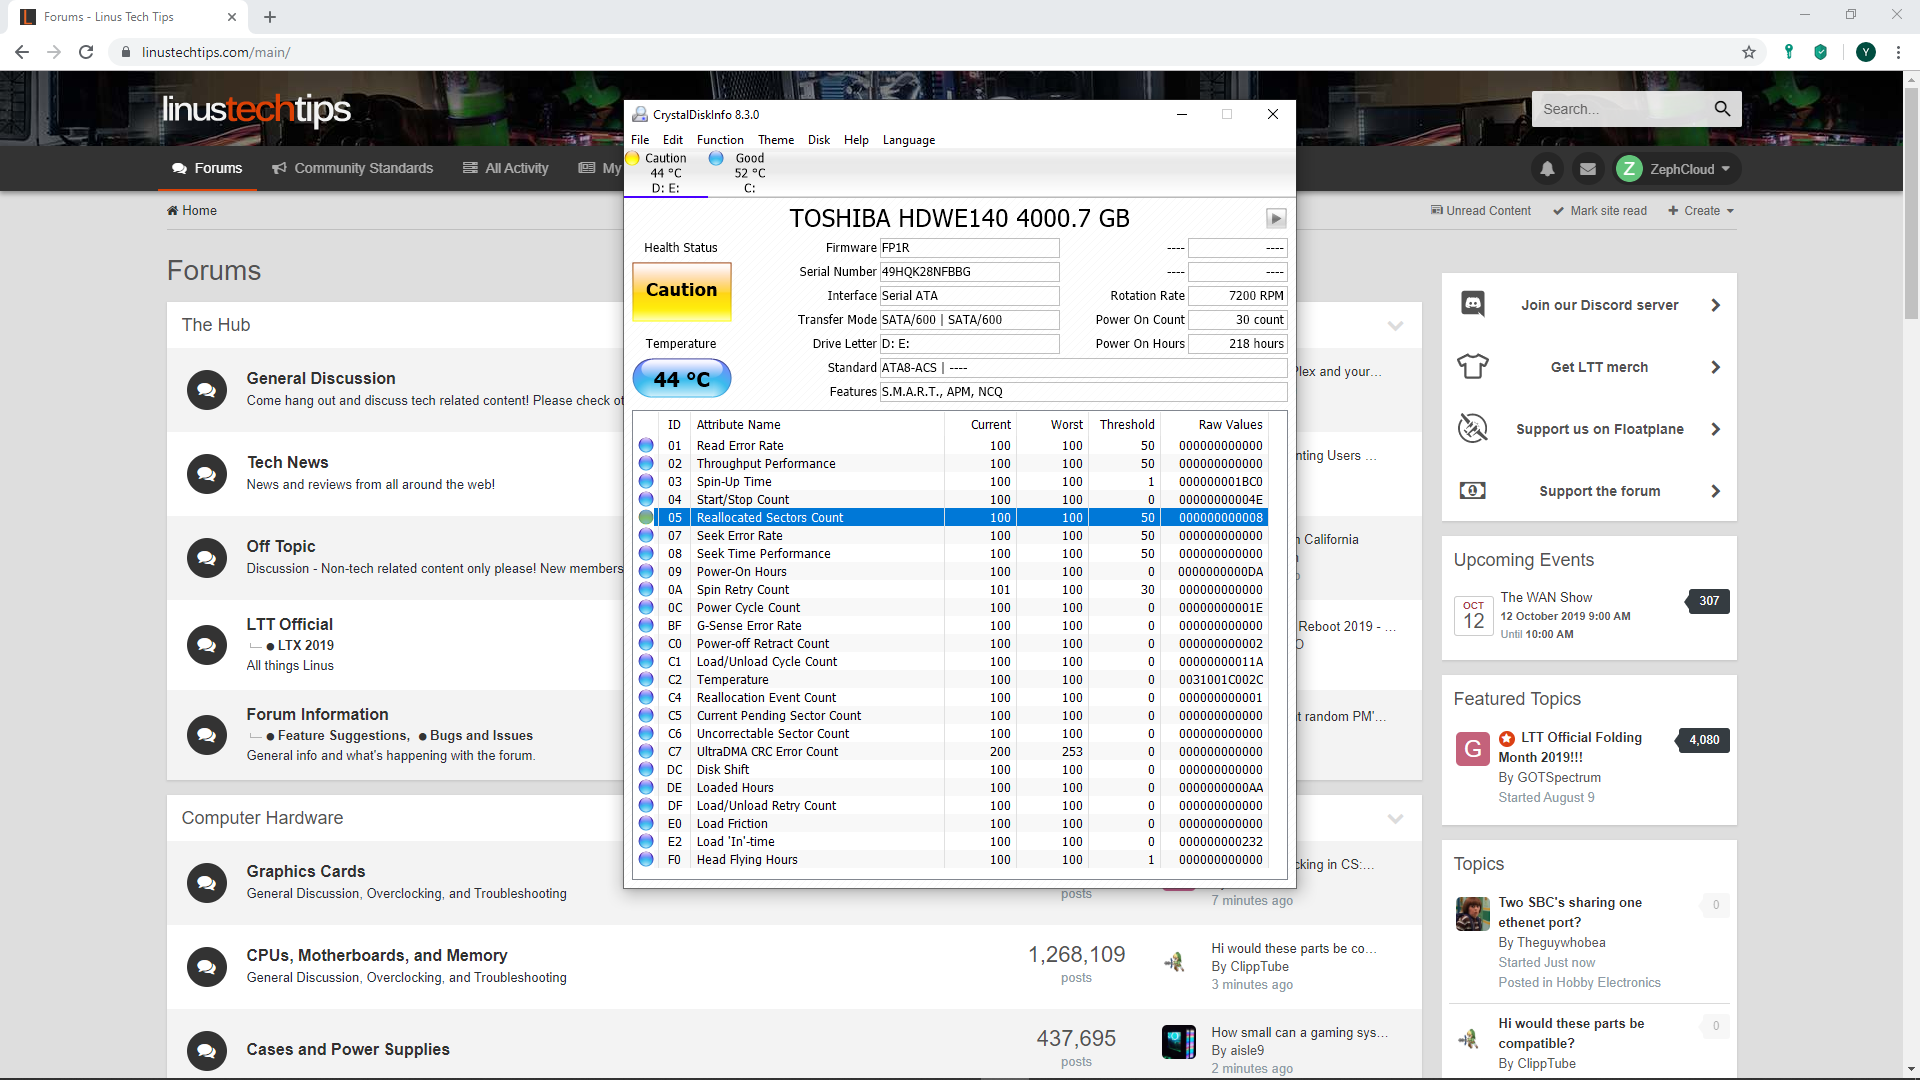Bookmark this page with the star icon

coord(1749,52)
